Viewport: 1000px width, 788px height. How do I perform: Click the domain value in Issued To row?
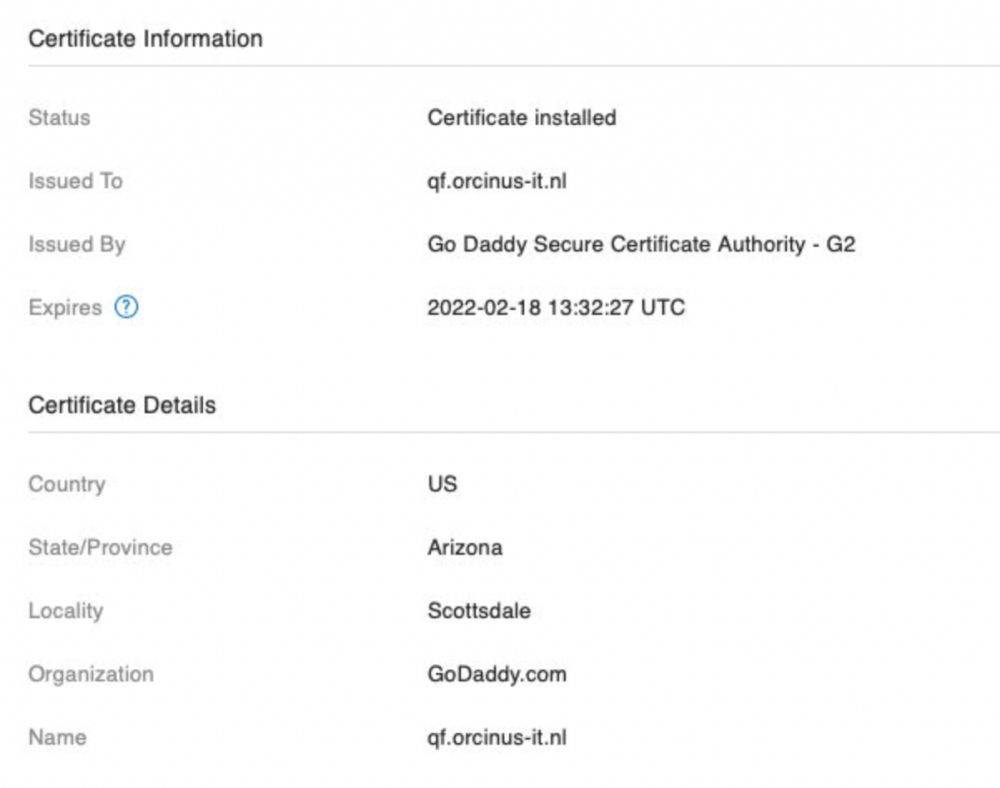click(497, 181)
